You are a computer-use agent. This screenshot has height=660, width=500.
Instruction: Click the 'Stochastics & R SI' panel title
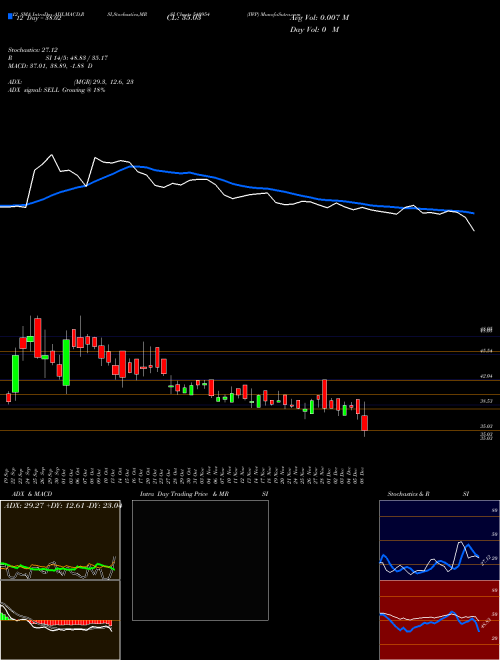[x=428, y=494]
